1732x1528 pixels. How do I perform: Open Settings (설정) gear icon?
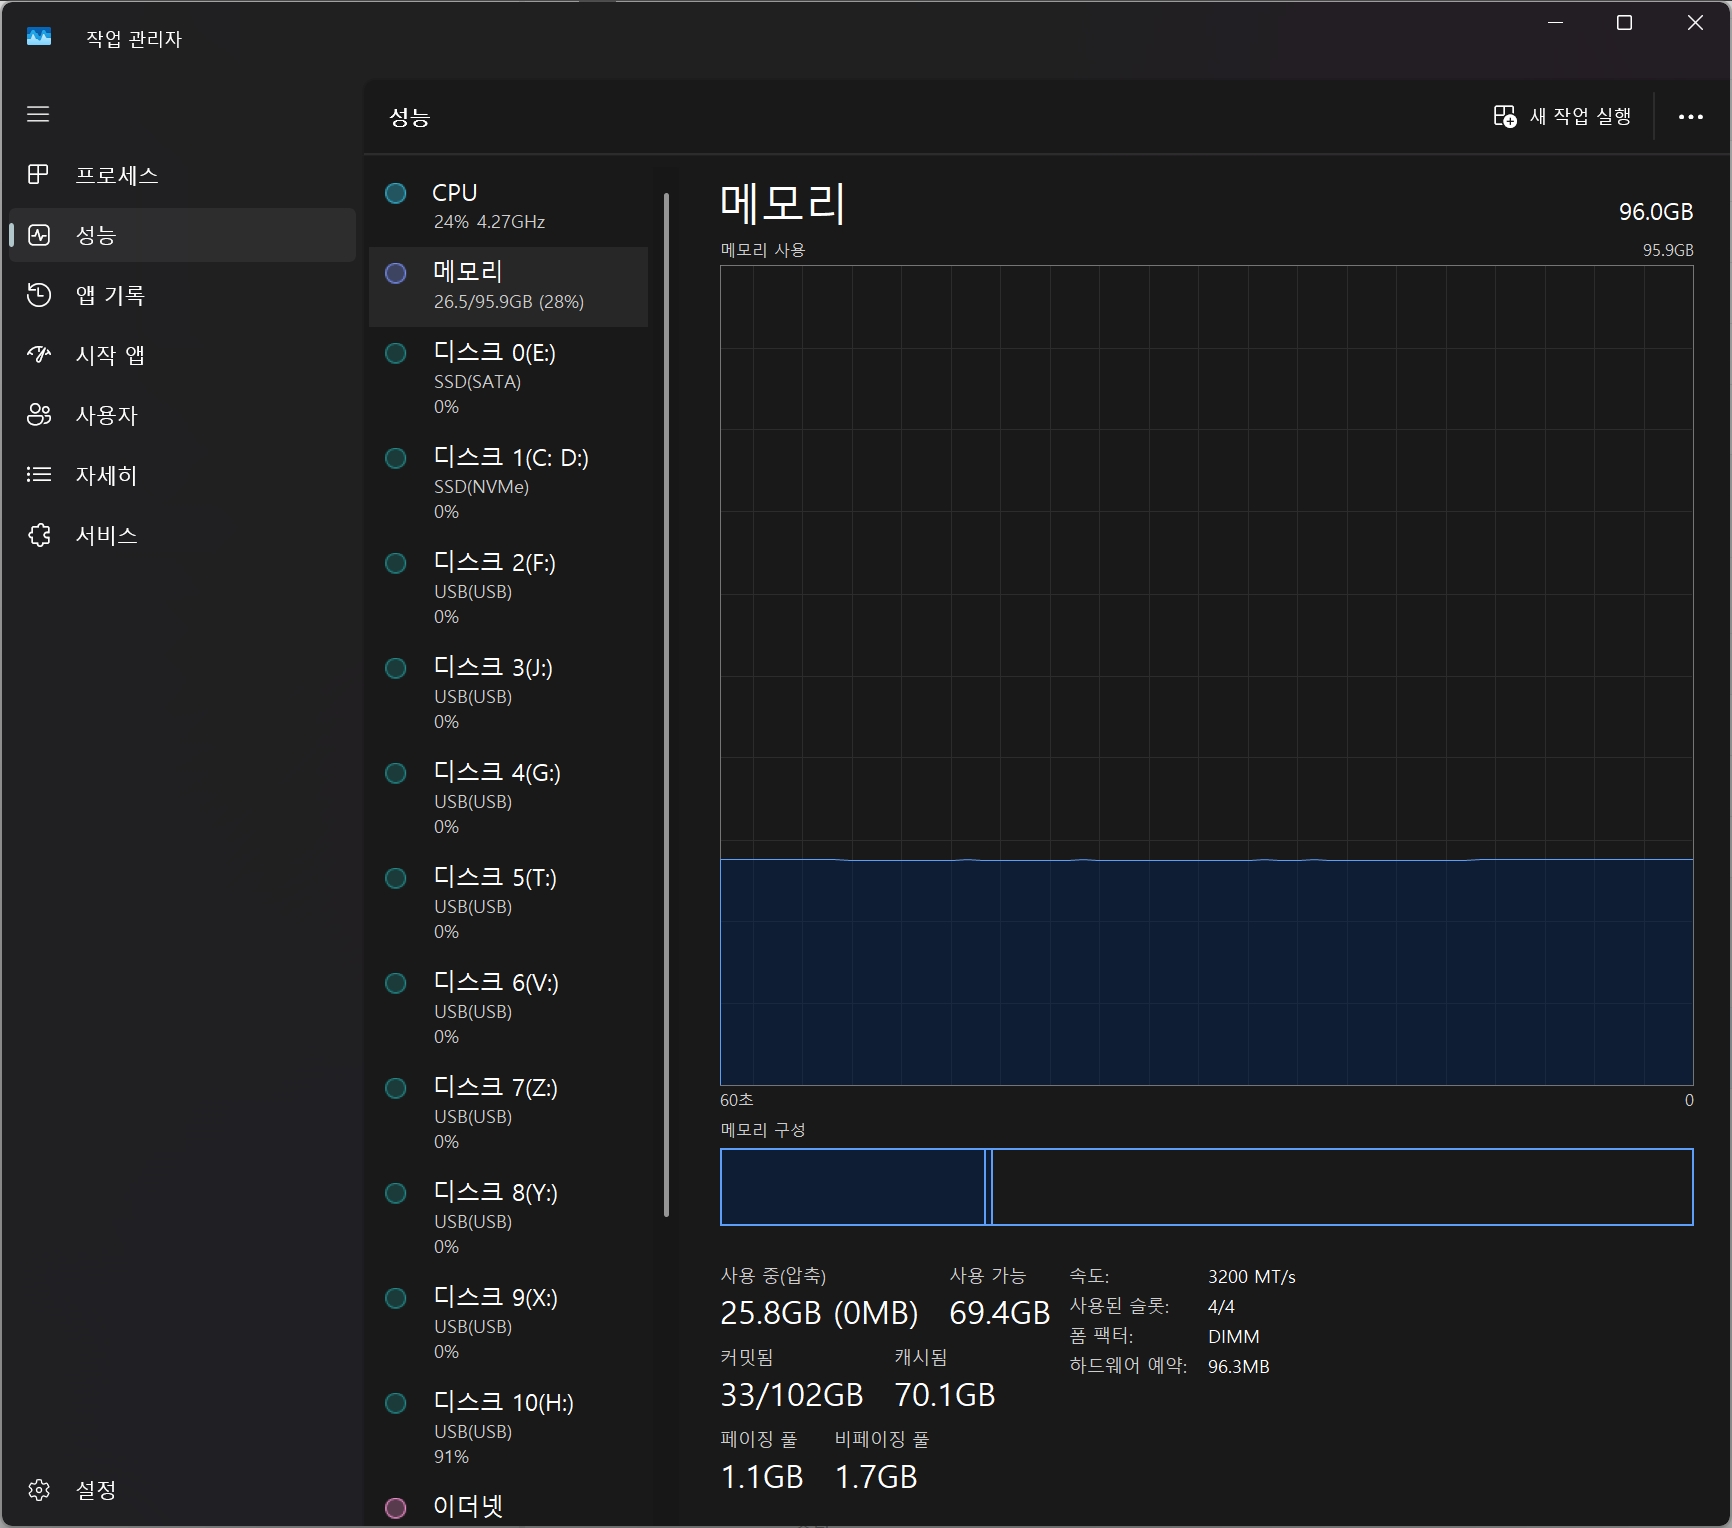coord(38,1490)
